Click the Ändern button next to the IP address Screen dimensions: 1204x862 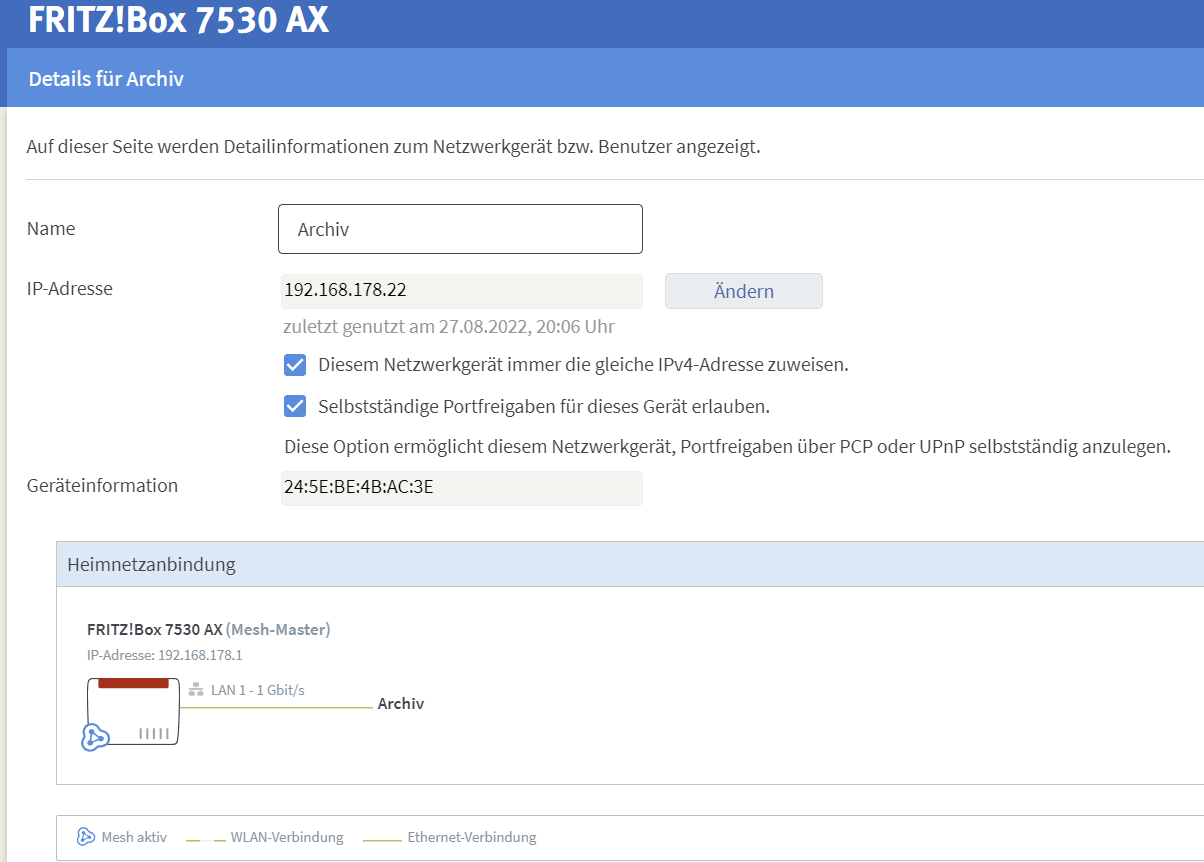tap(744, 291)
